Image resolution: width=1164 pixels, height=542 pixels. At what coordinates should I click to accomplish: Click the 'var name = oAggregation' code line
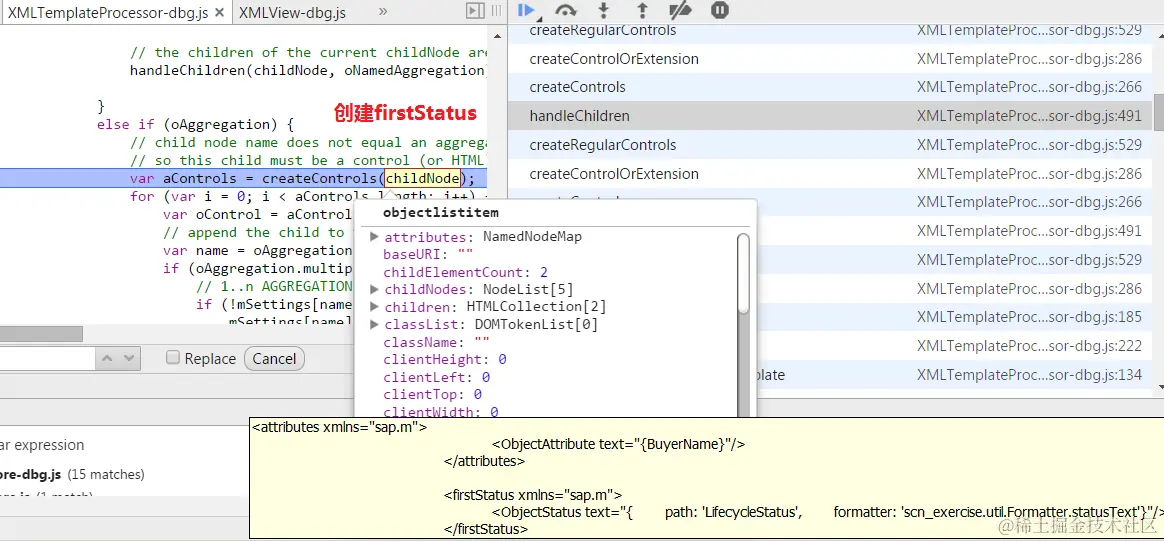pyautogui.click(x=257, y=251)
